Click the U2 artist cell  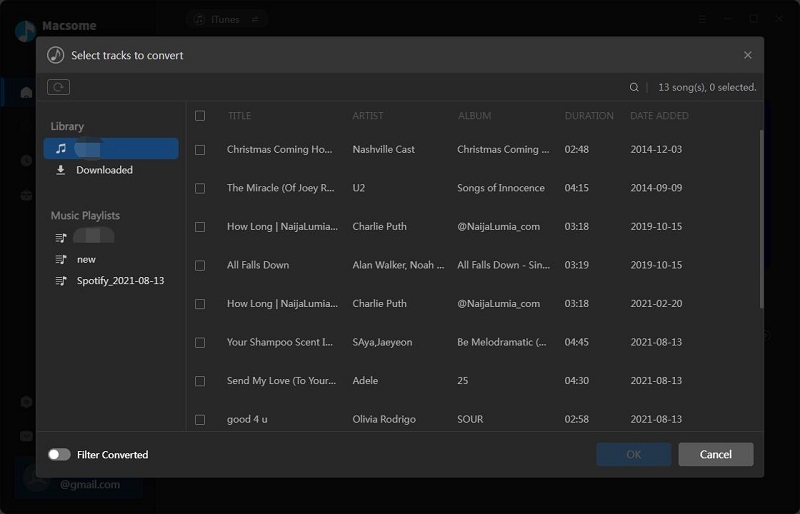[359, 188]
